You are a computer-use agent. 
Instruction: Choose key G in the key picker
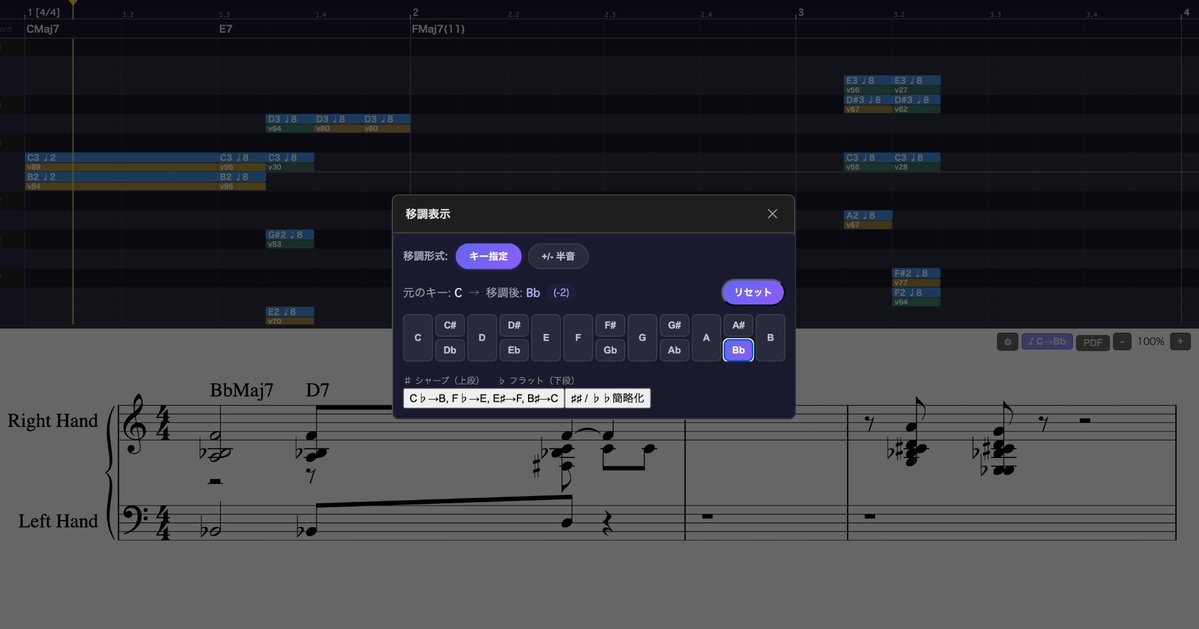pyautogui.click(x=642, y=337)
